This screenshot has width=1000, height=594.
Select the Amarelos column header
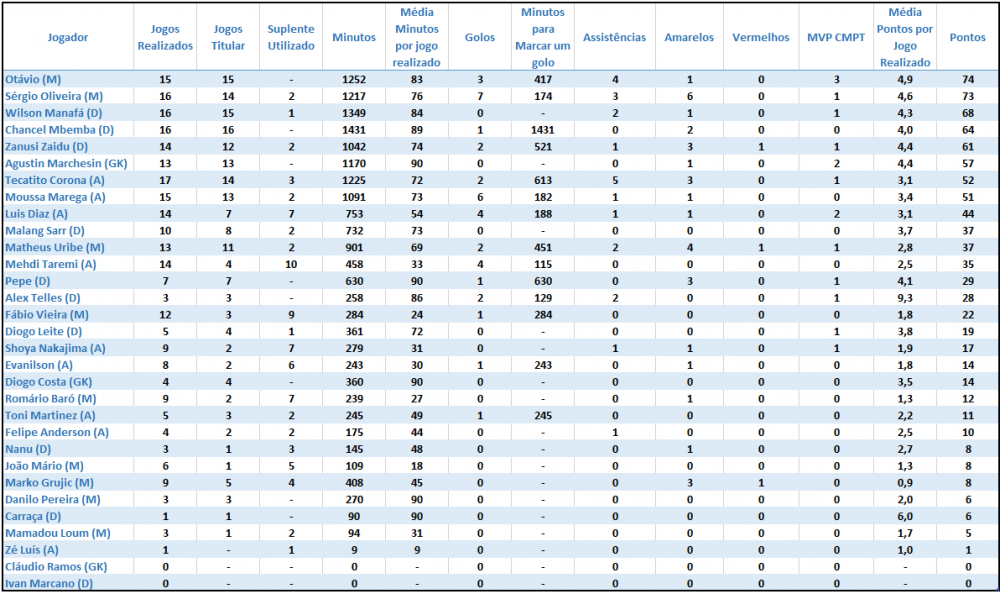pos(689,37)
